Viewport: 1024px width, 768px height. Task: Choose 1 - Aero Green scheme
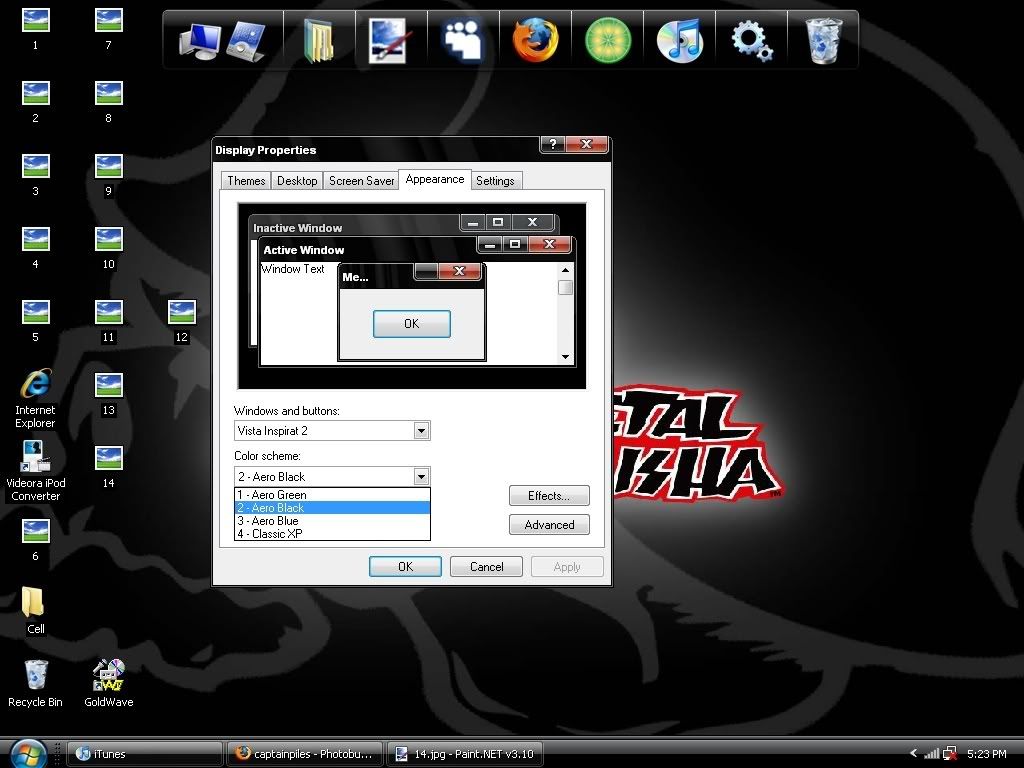point(332,495)
